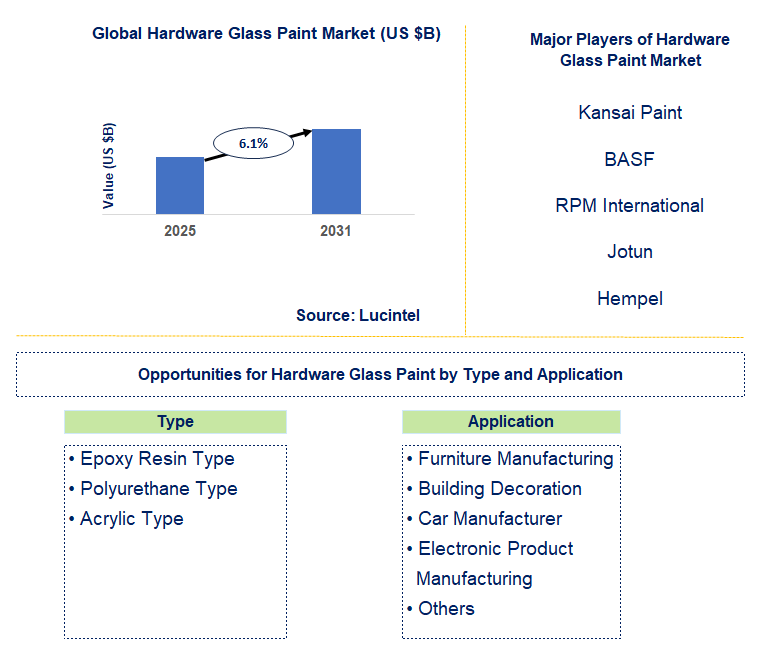Select Kansai Paint in the players list

click(630, 112)
